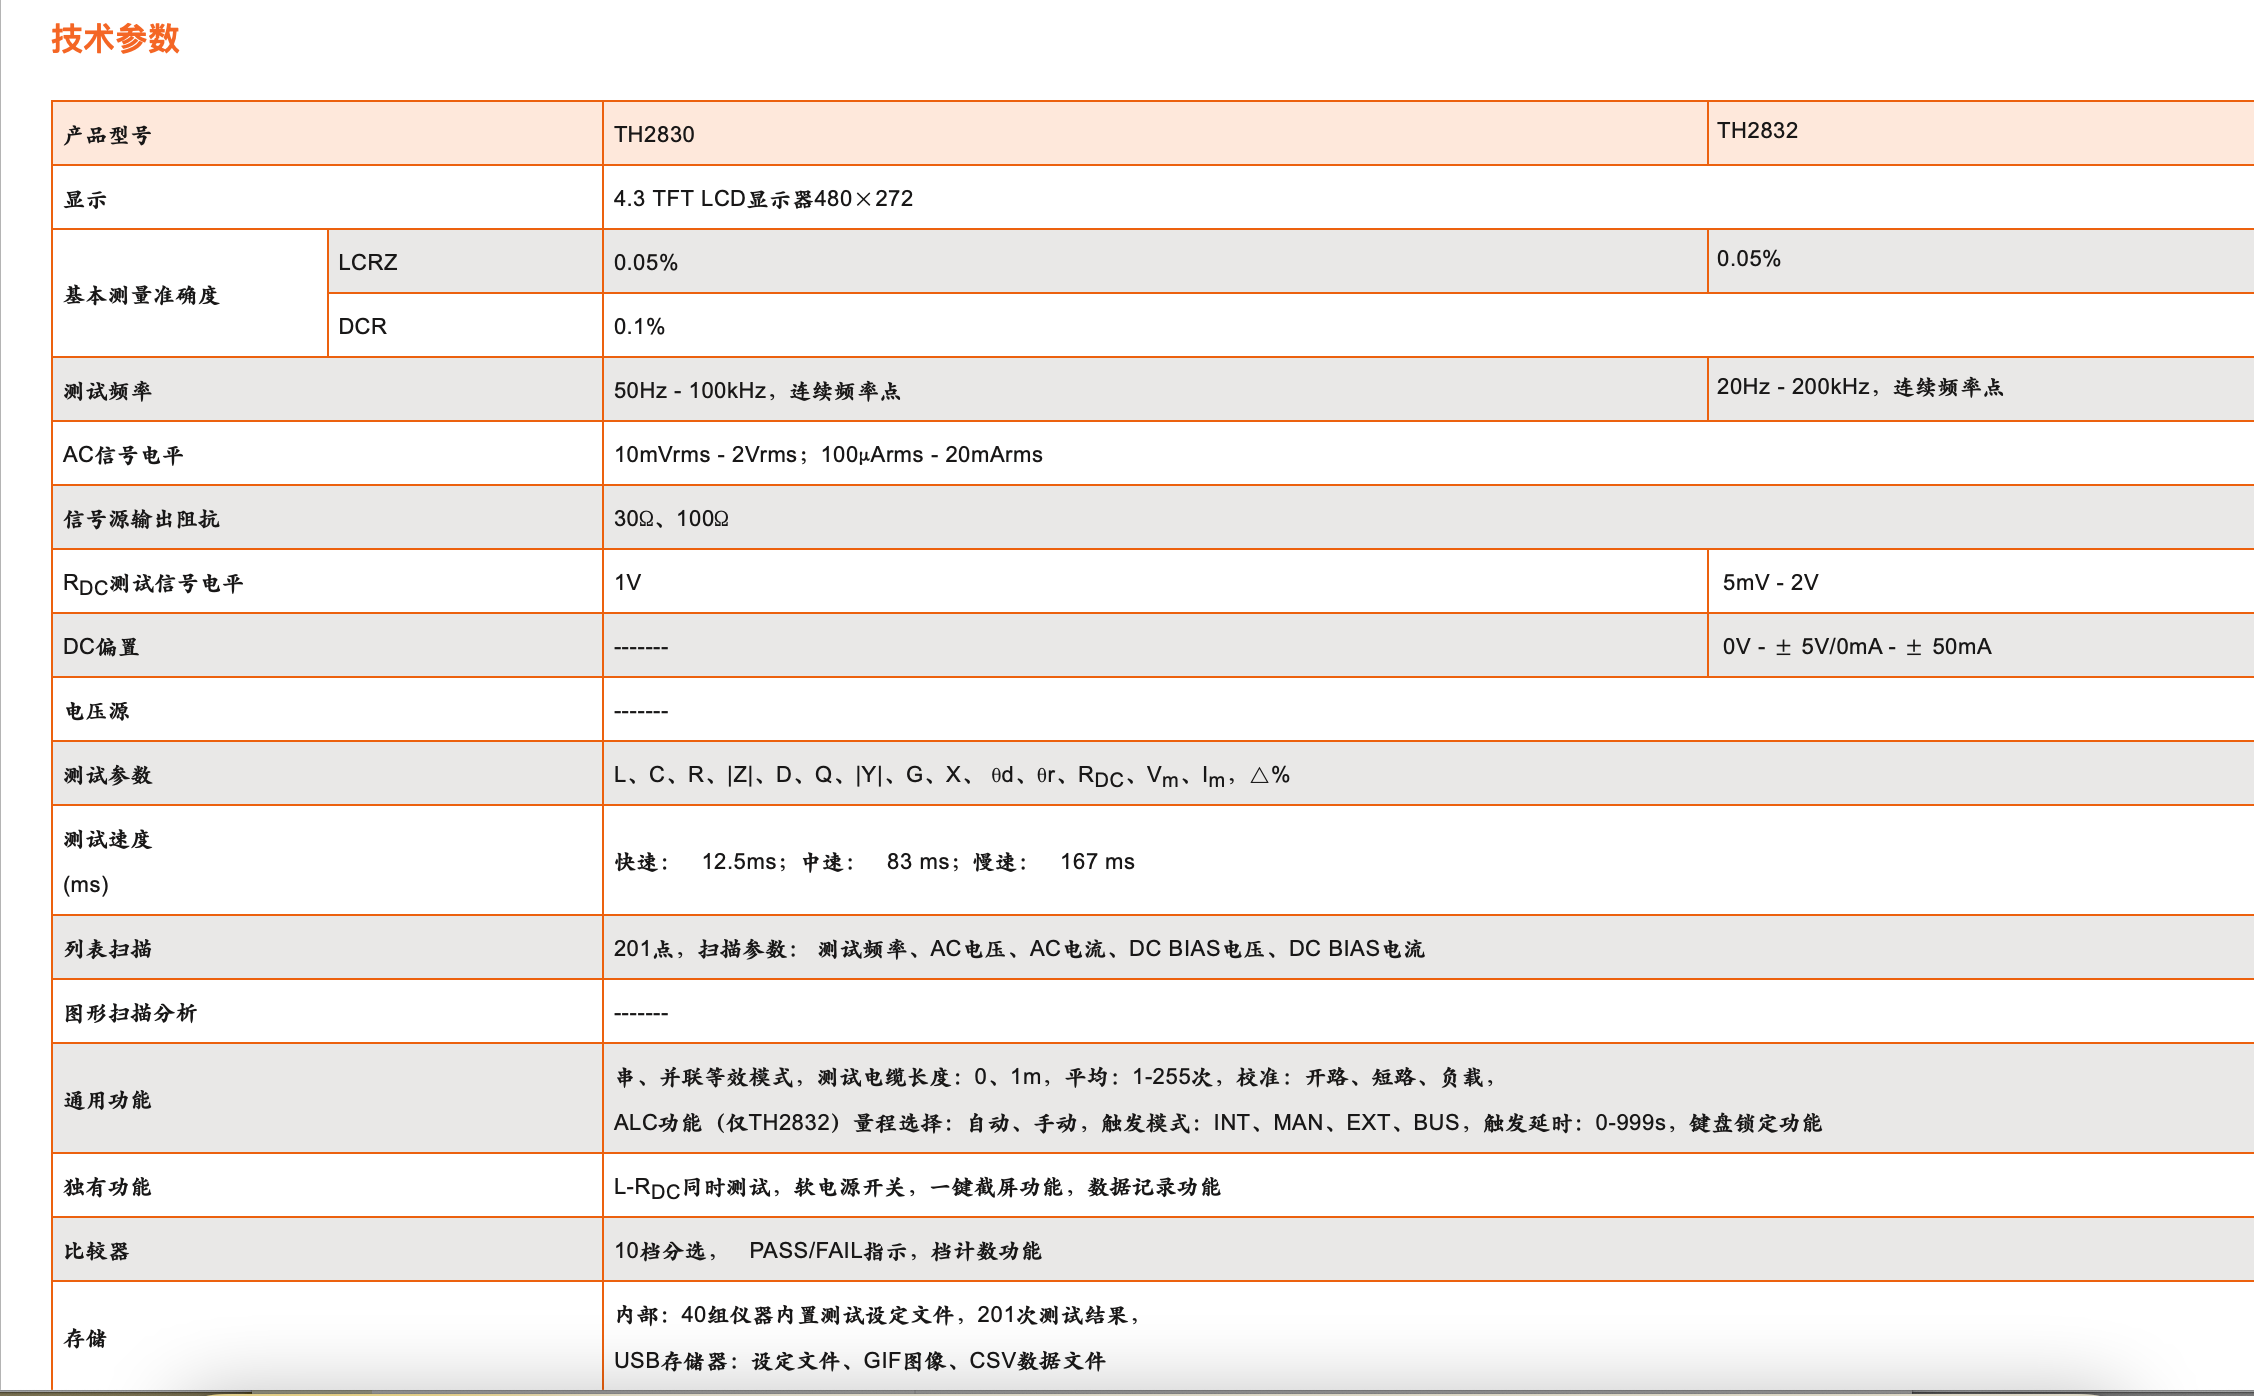
Task: Click the 列表扫描 row label
Action: (x=108, y=948)
